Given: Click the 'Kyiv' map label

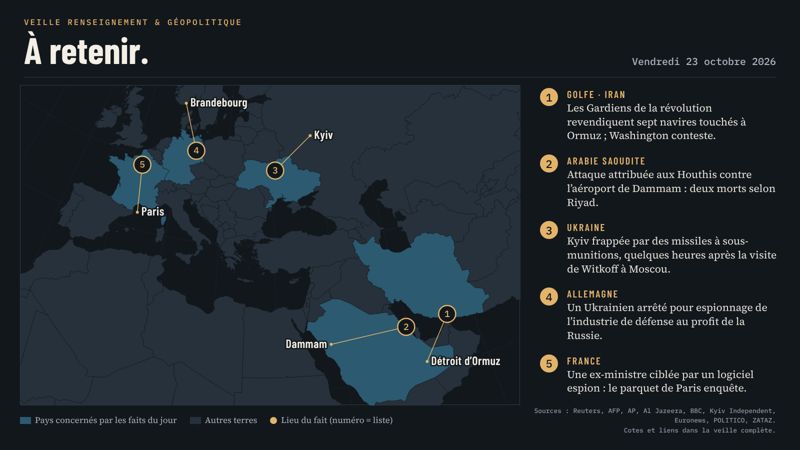Looking at the screenshot, I should (323, 135).
